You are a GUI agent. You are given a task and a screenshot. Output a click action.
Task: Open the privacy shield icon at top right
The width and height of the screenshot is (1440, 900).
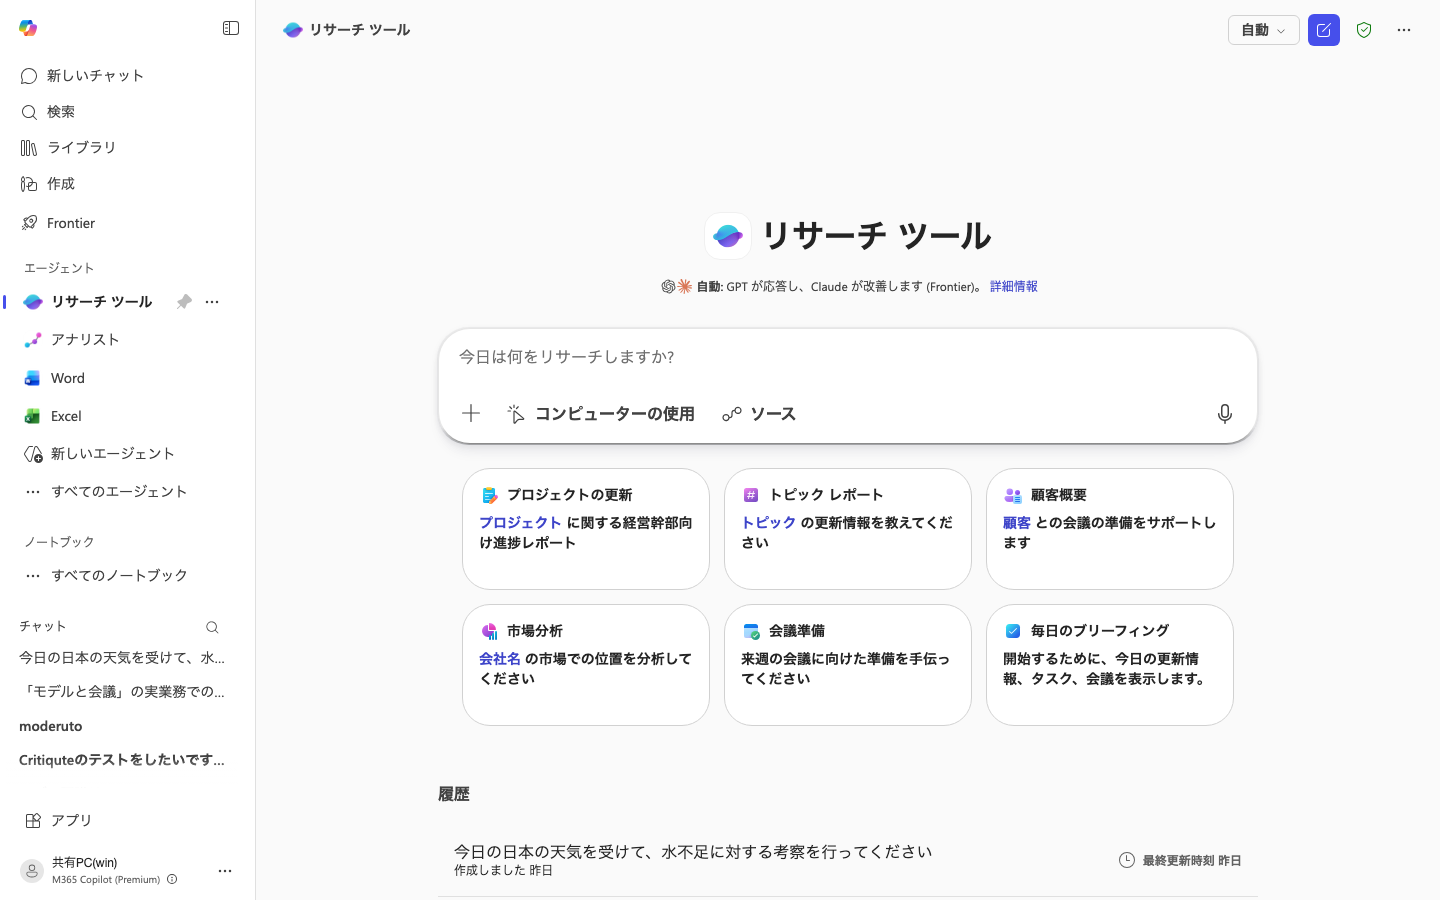(x=1363, y=30)
